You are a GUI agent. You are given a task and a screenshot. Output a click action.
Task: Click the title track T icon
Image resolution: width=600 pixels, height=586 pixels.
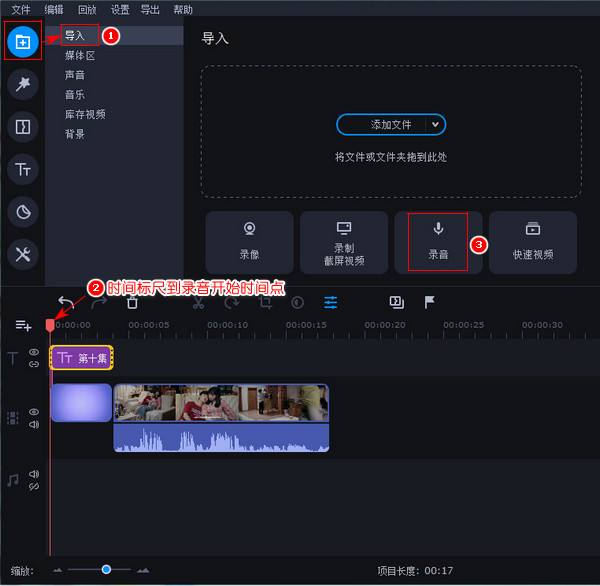click(13, 358)
